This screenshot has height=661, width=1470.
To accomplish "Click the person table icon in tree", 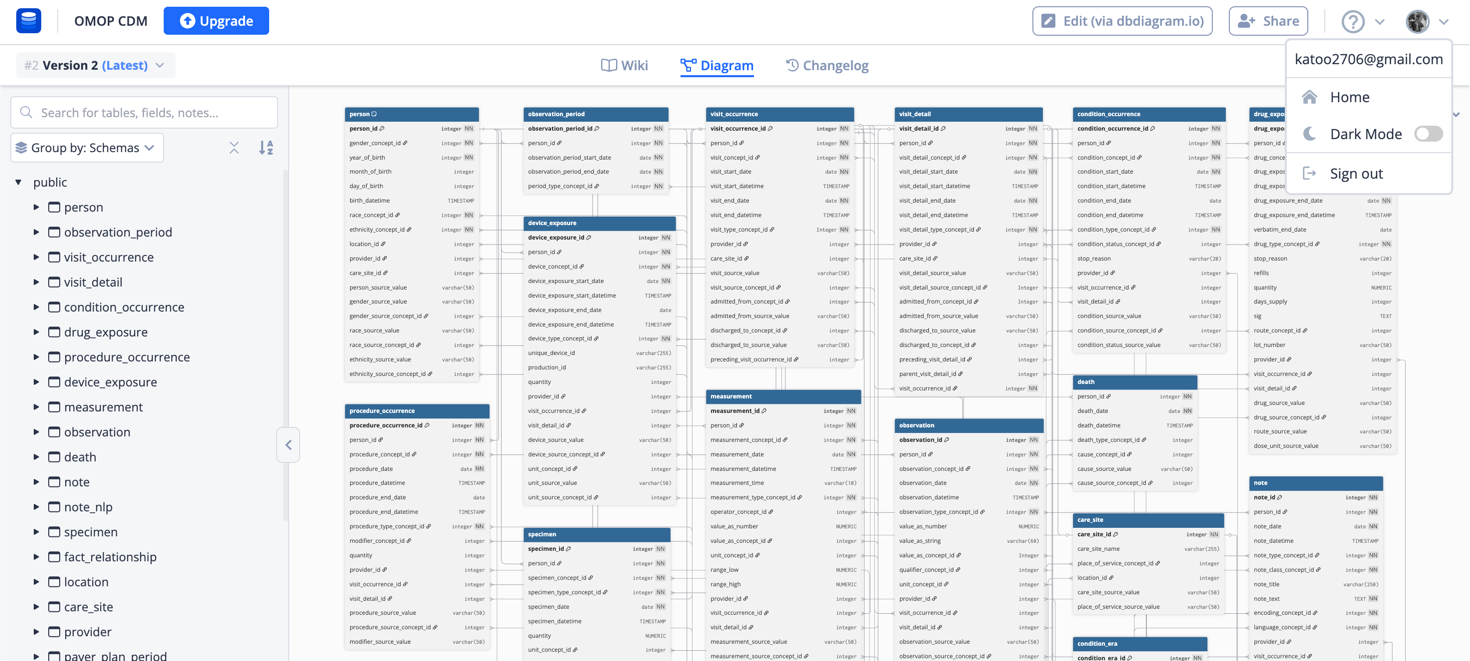I will click(54, 207).
